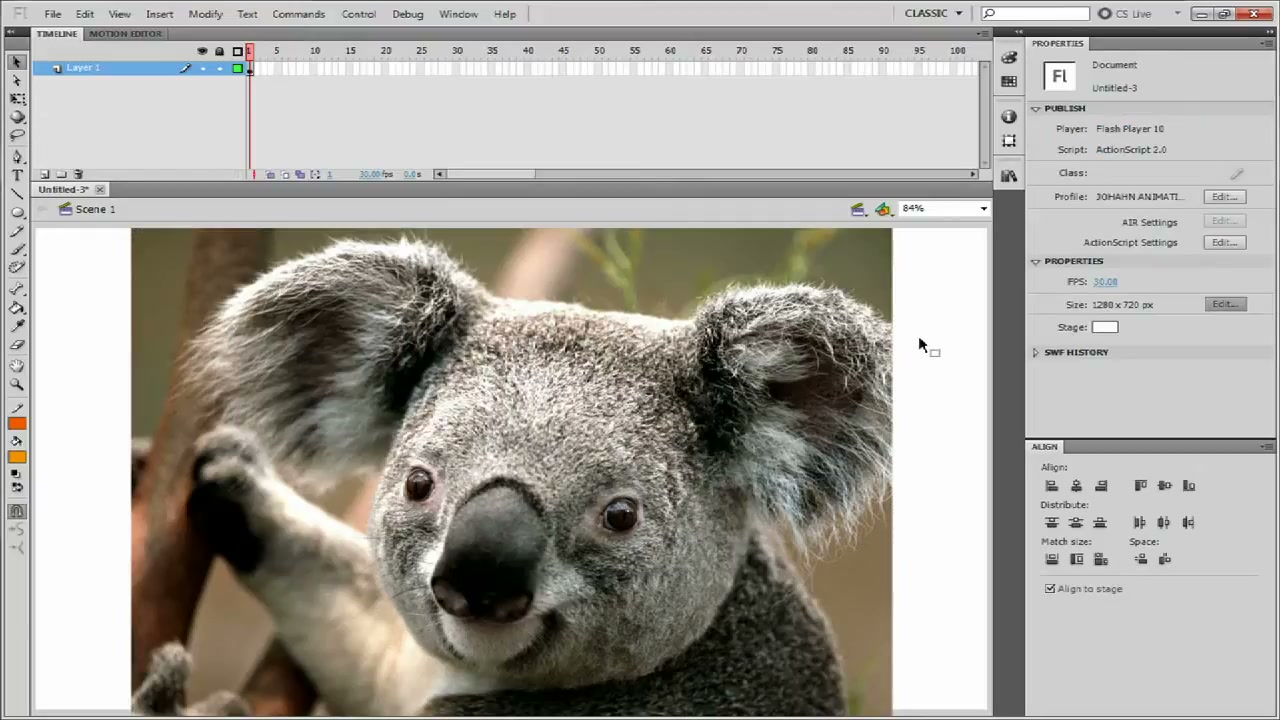Image resolution: width=1280 pixels, height=720 pixels.
Task: Select the Lasso tool
Action: [17, 135]
